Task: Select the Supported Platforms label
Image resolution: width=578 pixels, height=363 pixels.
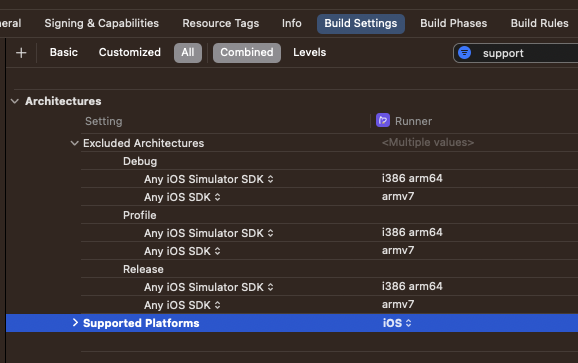Action: [x=141, y=323]
